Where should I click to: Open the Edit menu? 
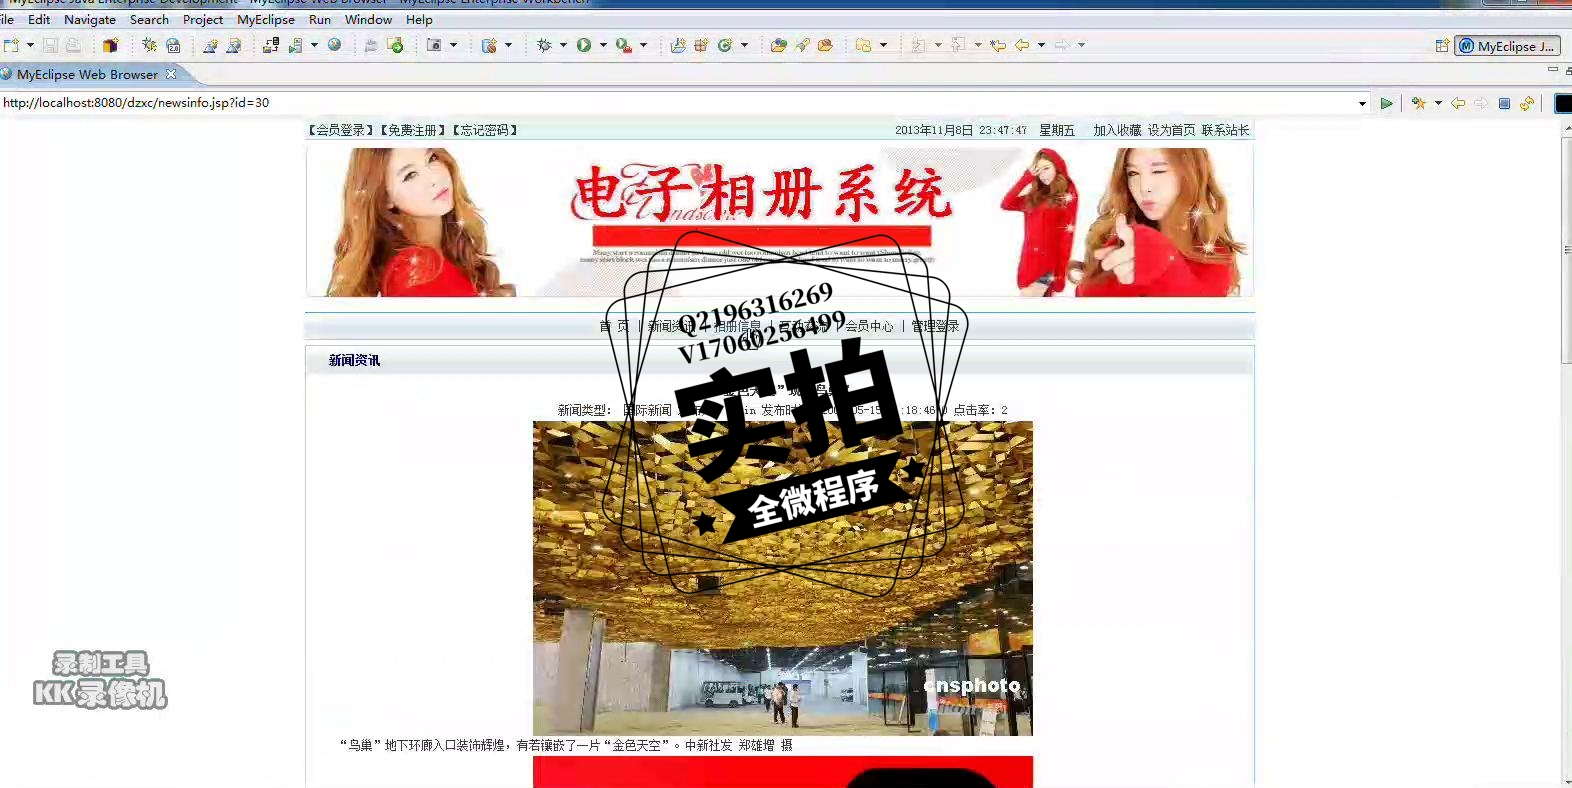39,19
